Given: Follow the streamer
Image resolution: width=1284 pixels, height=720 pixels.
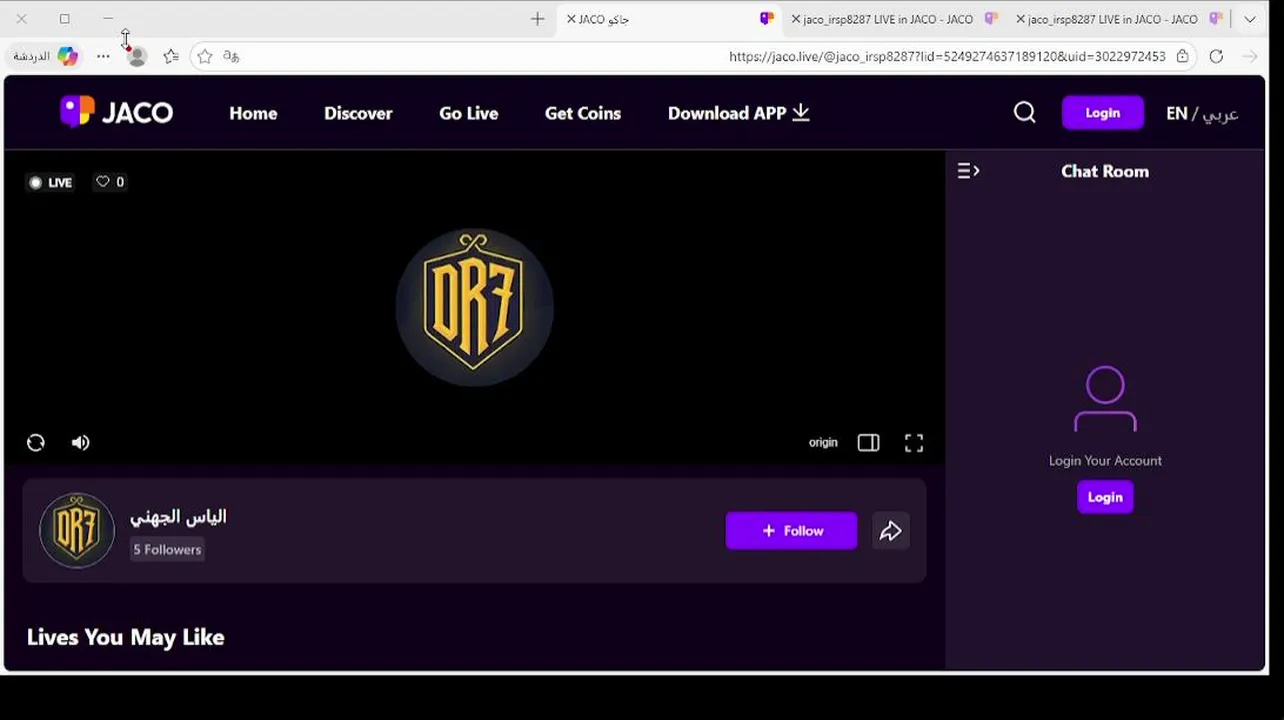Looking at the screenshot, I should (791, 531).
